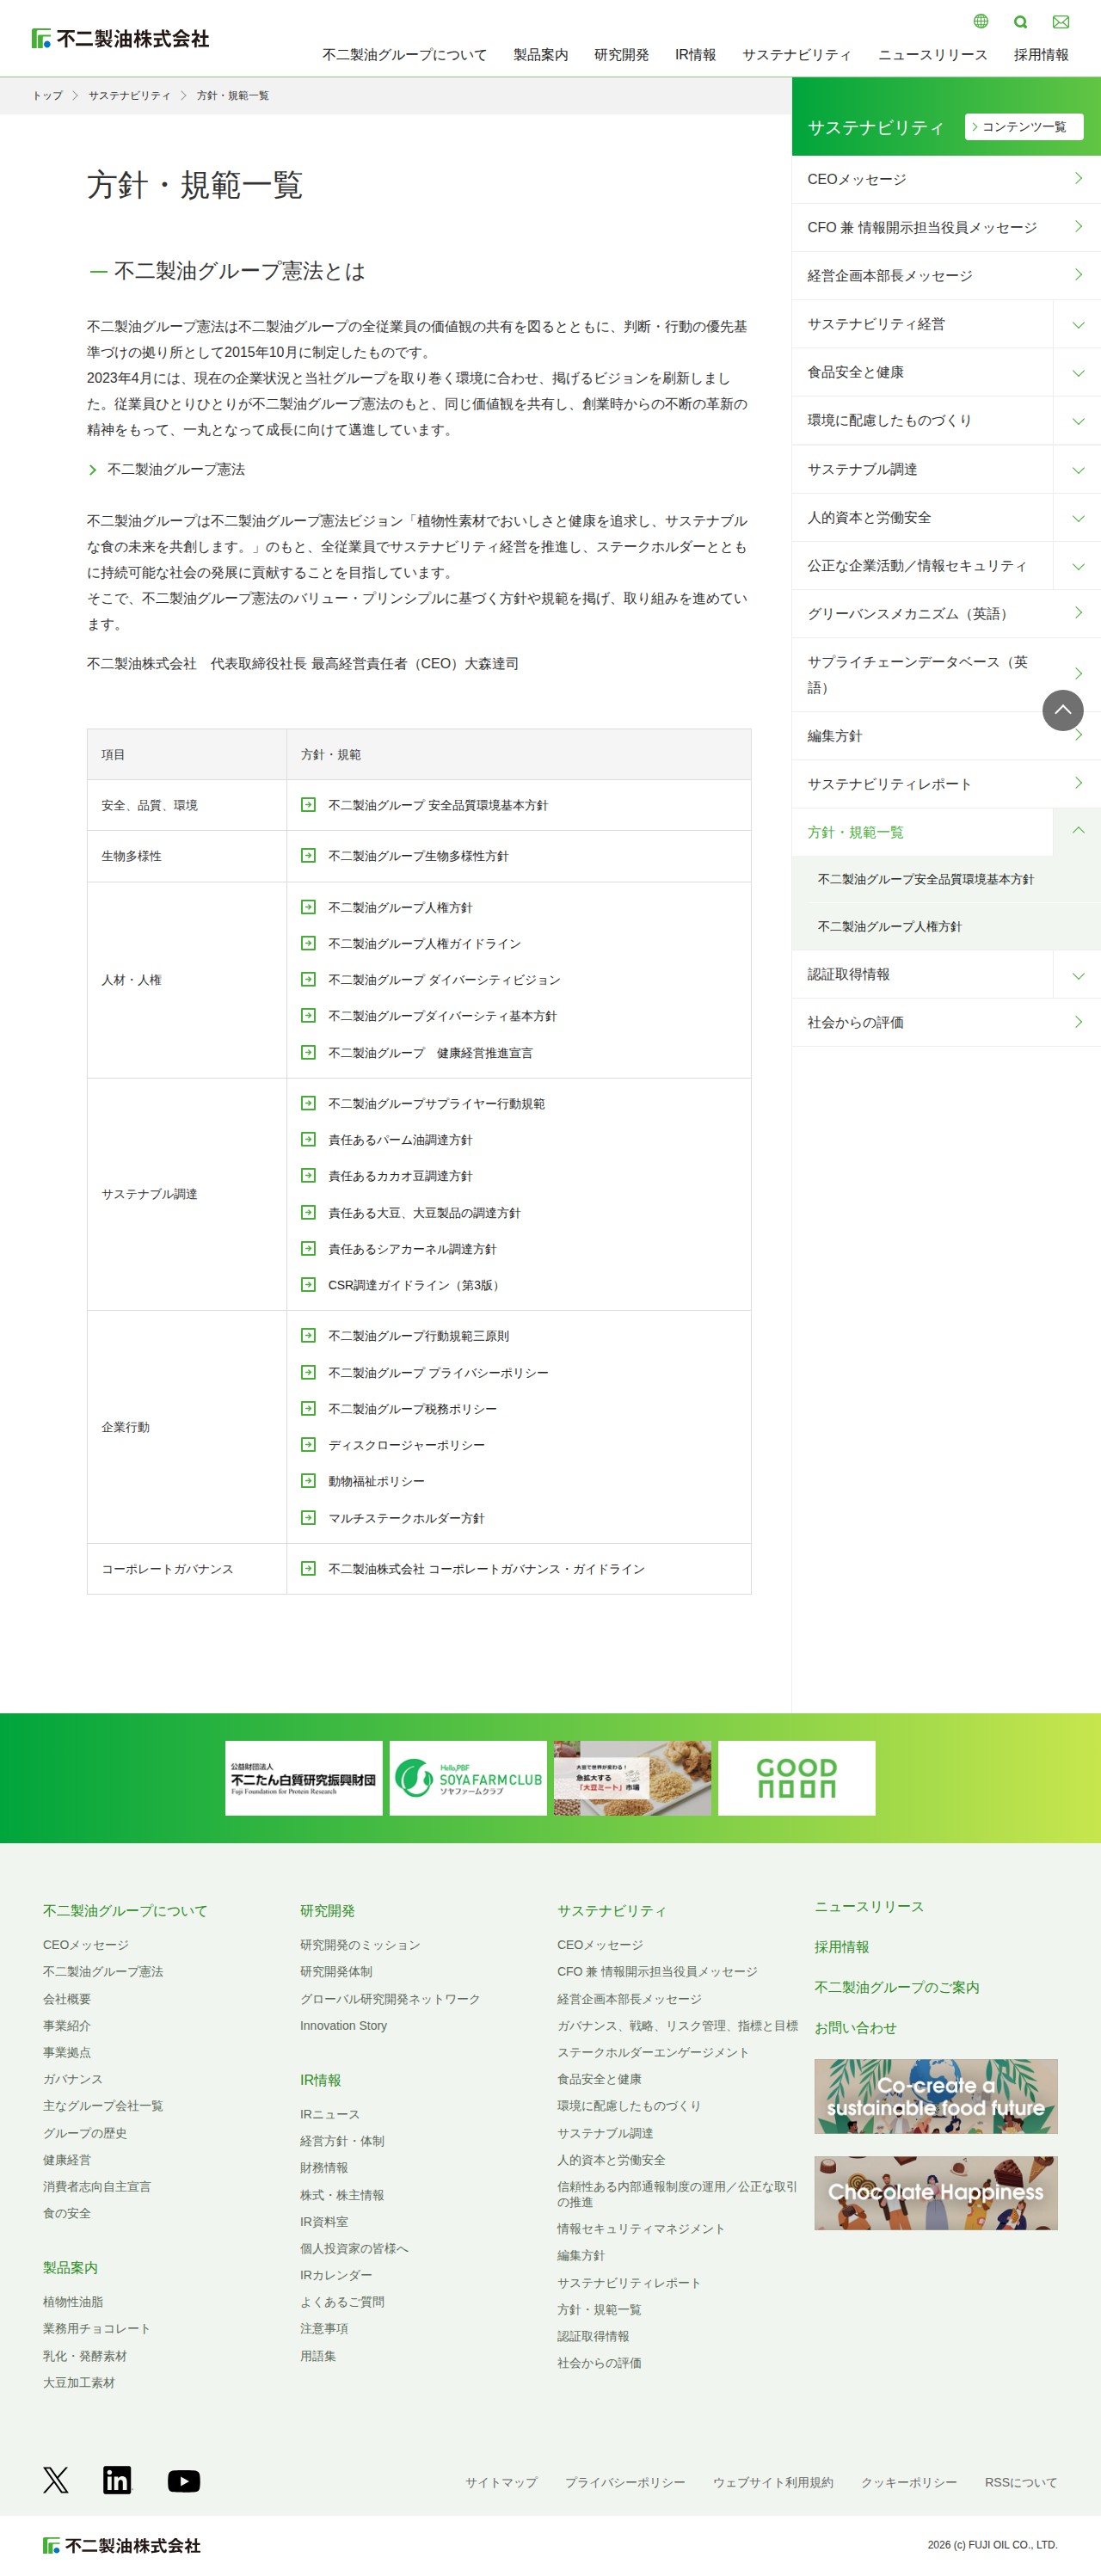
Task: Click arrow icon beside 責任あるパーム油調達方針
Action: [x=308, y=1139]
